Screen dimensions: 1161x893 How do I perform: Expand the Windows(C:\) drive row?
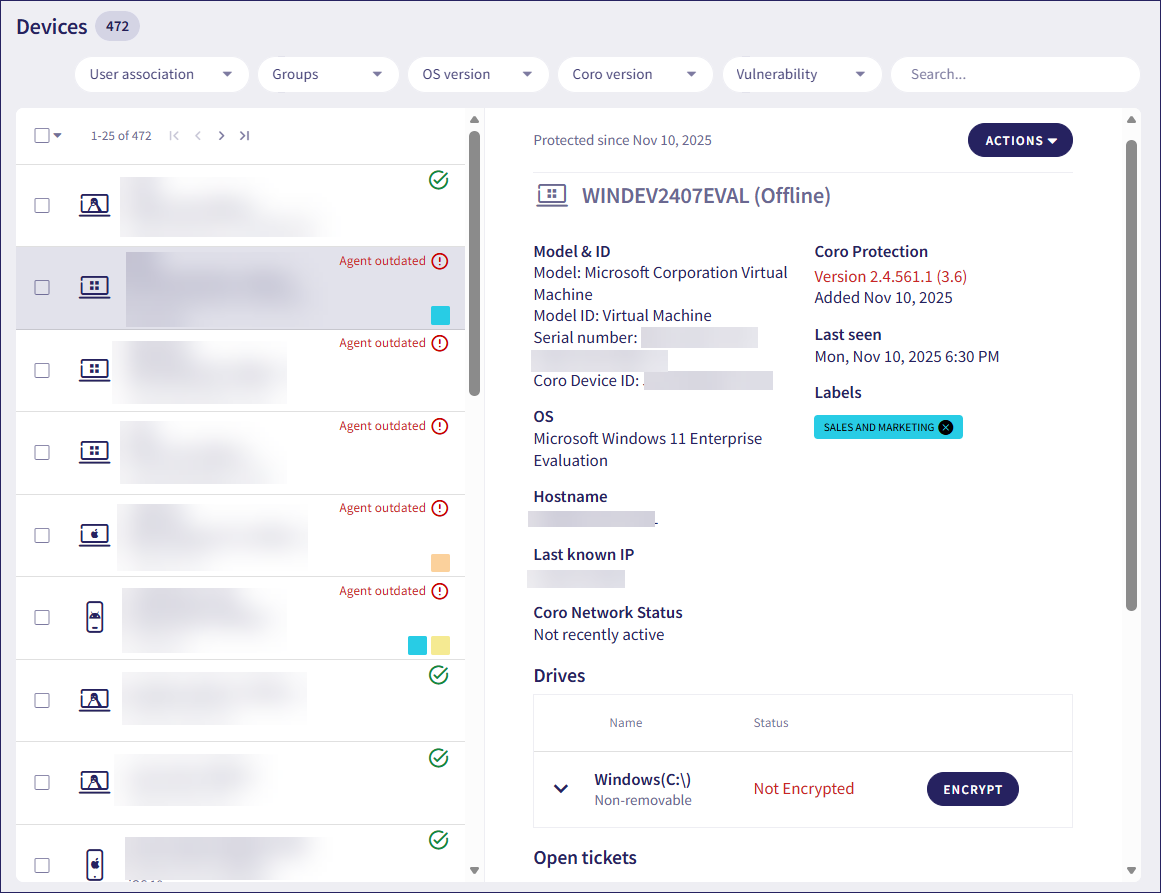(x=561, y=789)
